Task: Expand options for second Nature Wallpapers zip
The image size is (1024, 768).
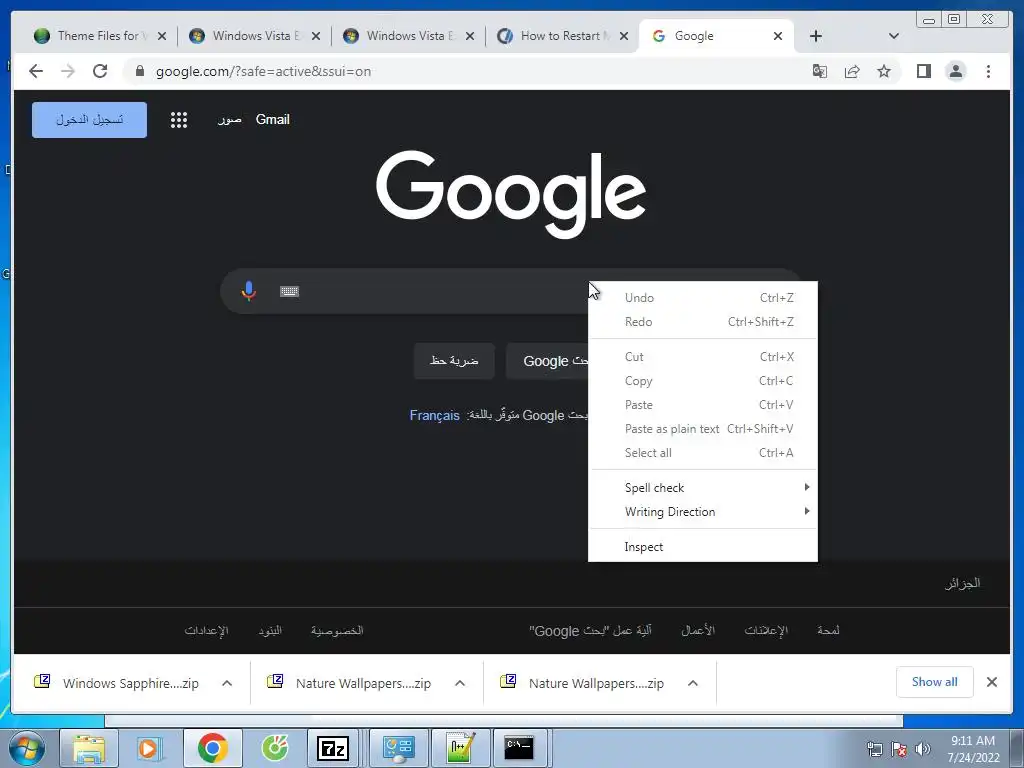Action: point(693,683)
